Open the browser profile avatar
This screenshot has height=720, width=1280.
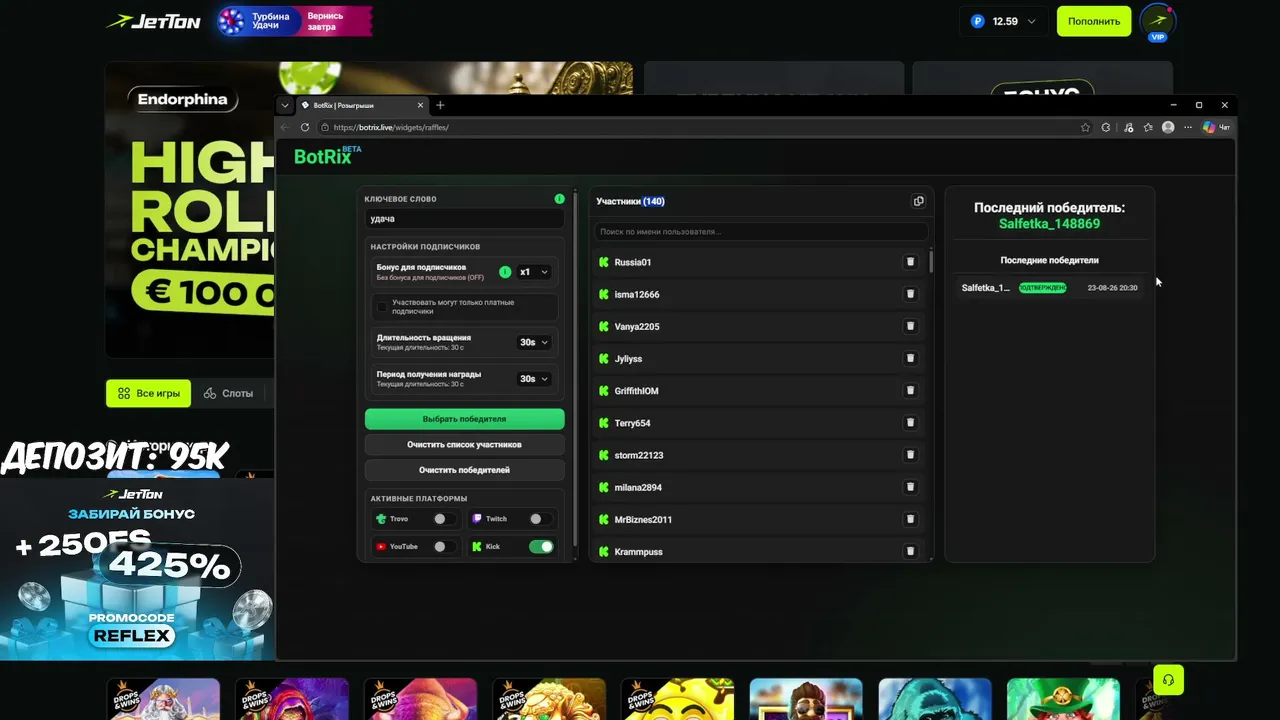tap(1168, 127)
